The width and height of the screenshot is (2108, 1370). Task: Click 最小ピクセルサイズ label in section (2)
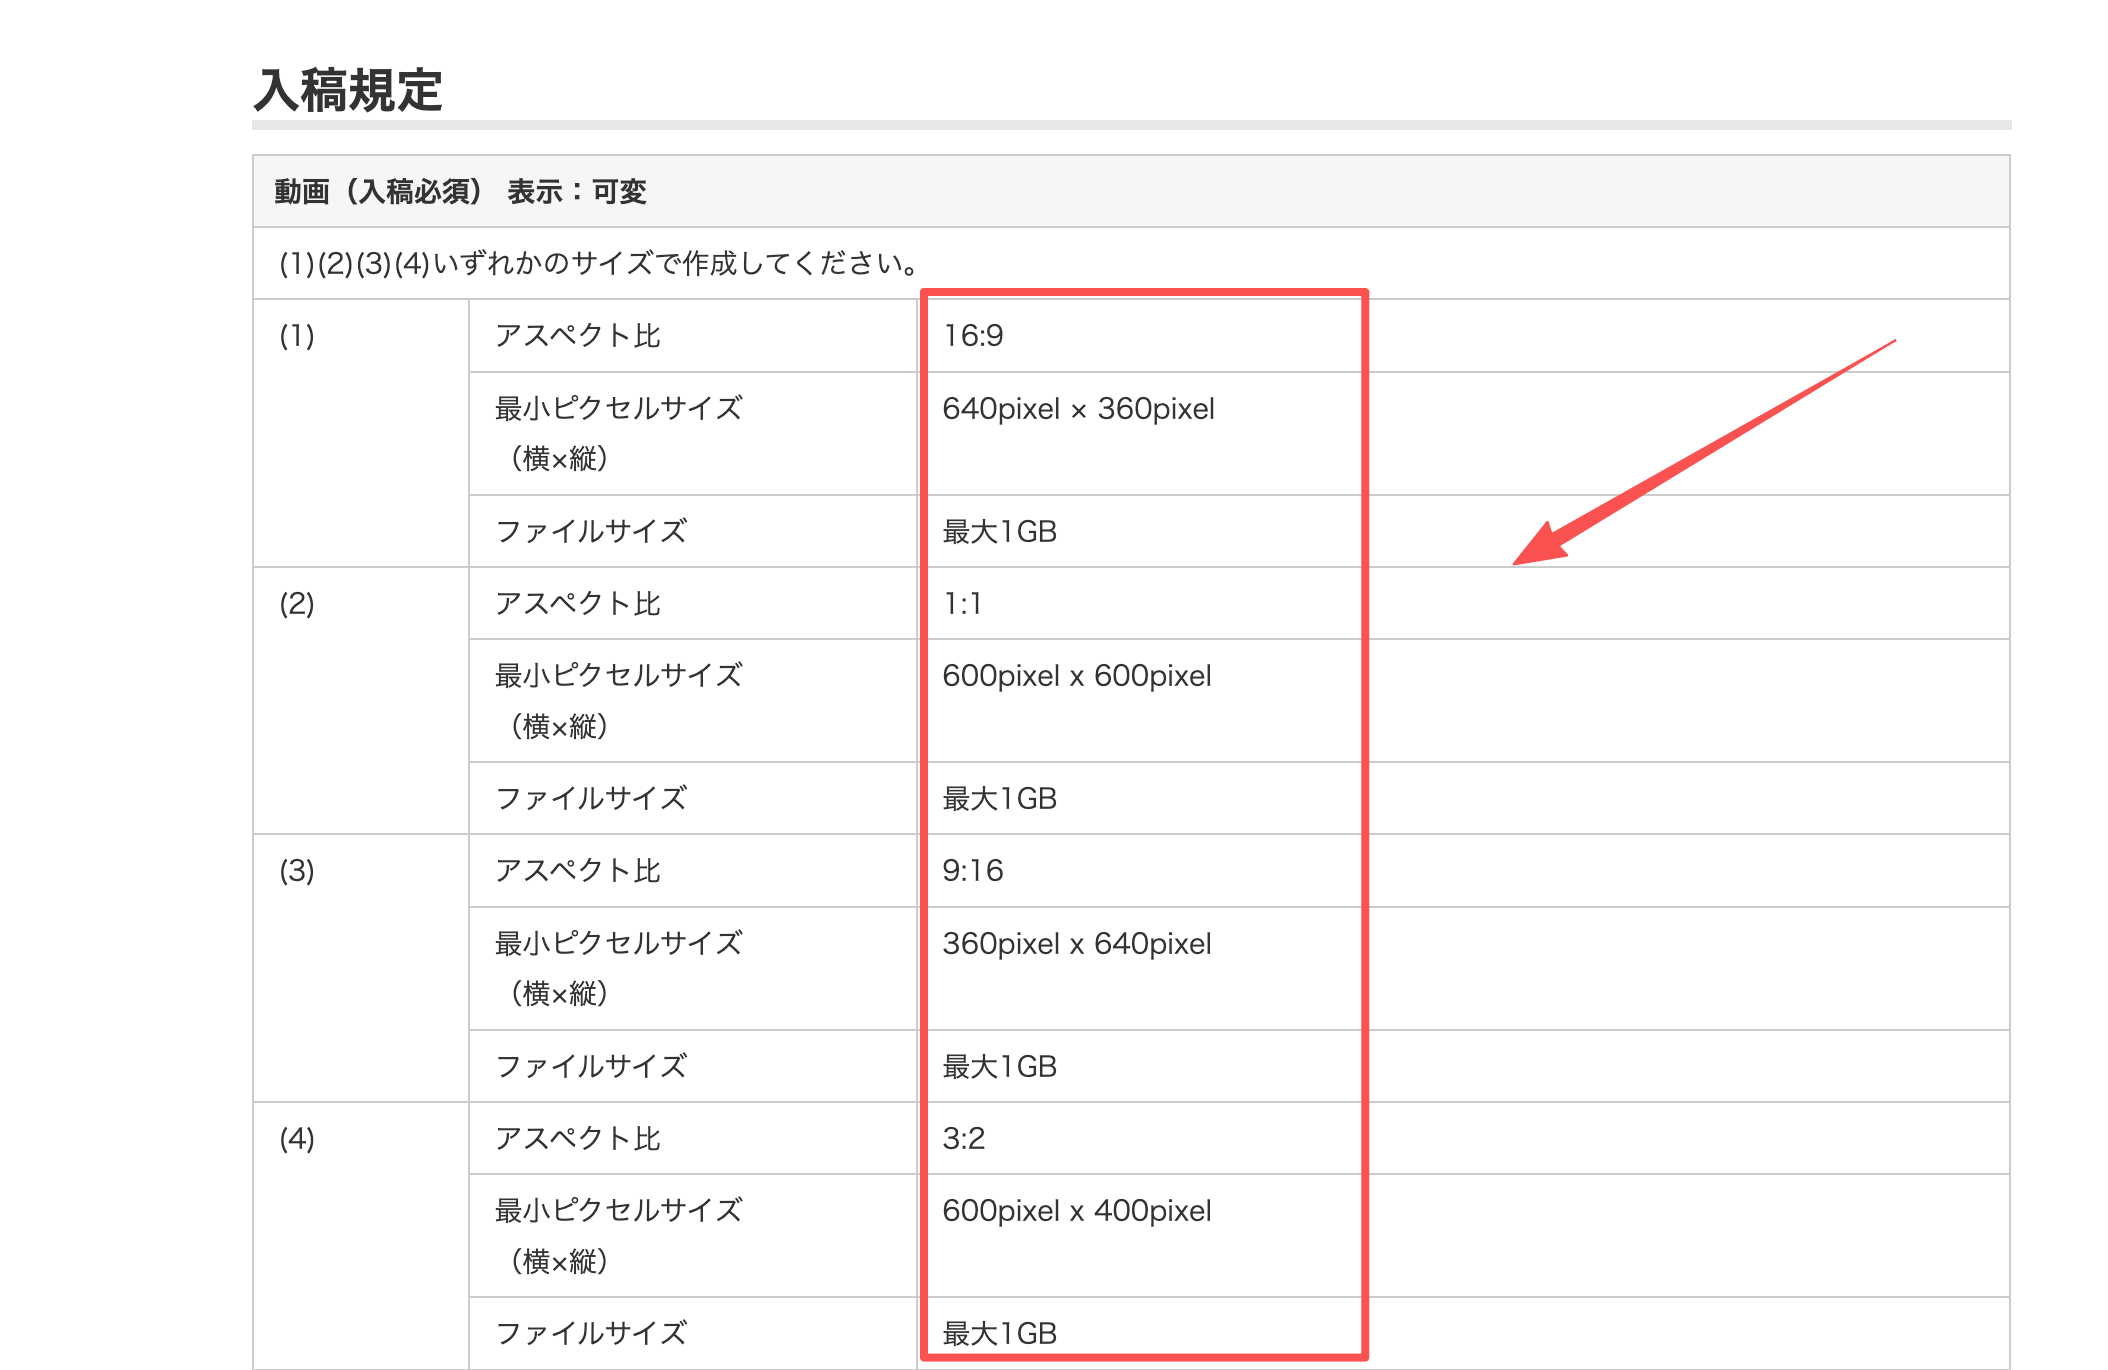[x=619, y=675]
